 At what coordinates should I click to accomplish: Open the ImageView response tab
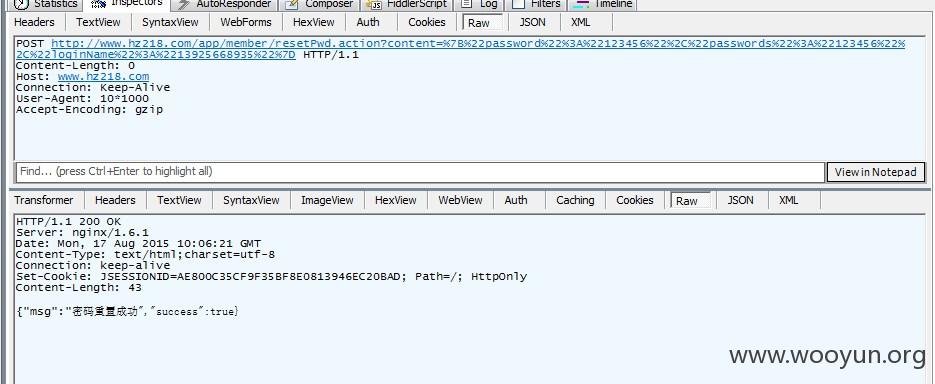(x=327, y=200)
